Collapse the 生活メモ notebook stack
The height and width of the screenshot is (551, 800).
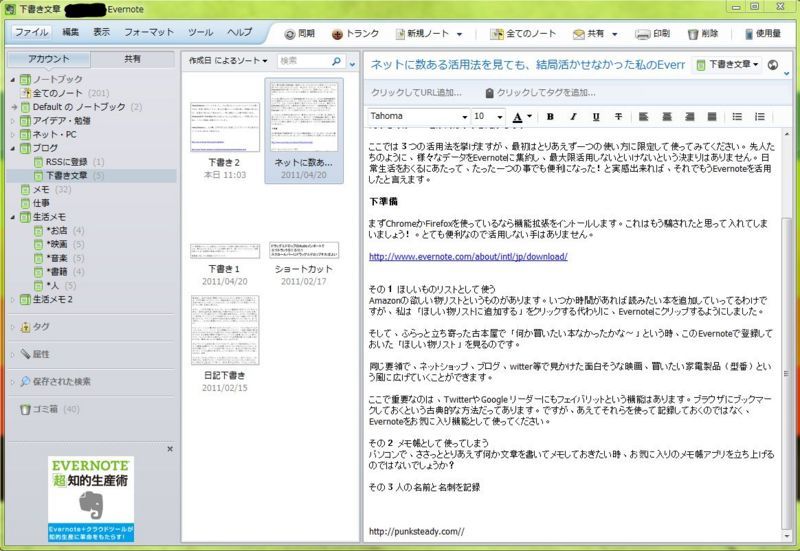[x=13, y=217]
